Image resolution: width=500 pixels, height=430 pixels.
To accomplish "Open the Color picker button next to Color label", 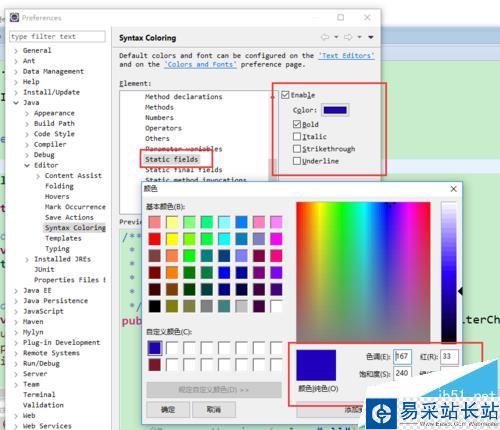I will [335, 110].
